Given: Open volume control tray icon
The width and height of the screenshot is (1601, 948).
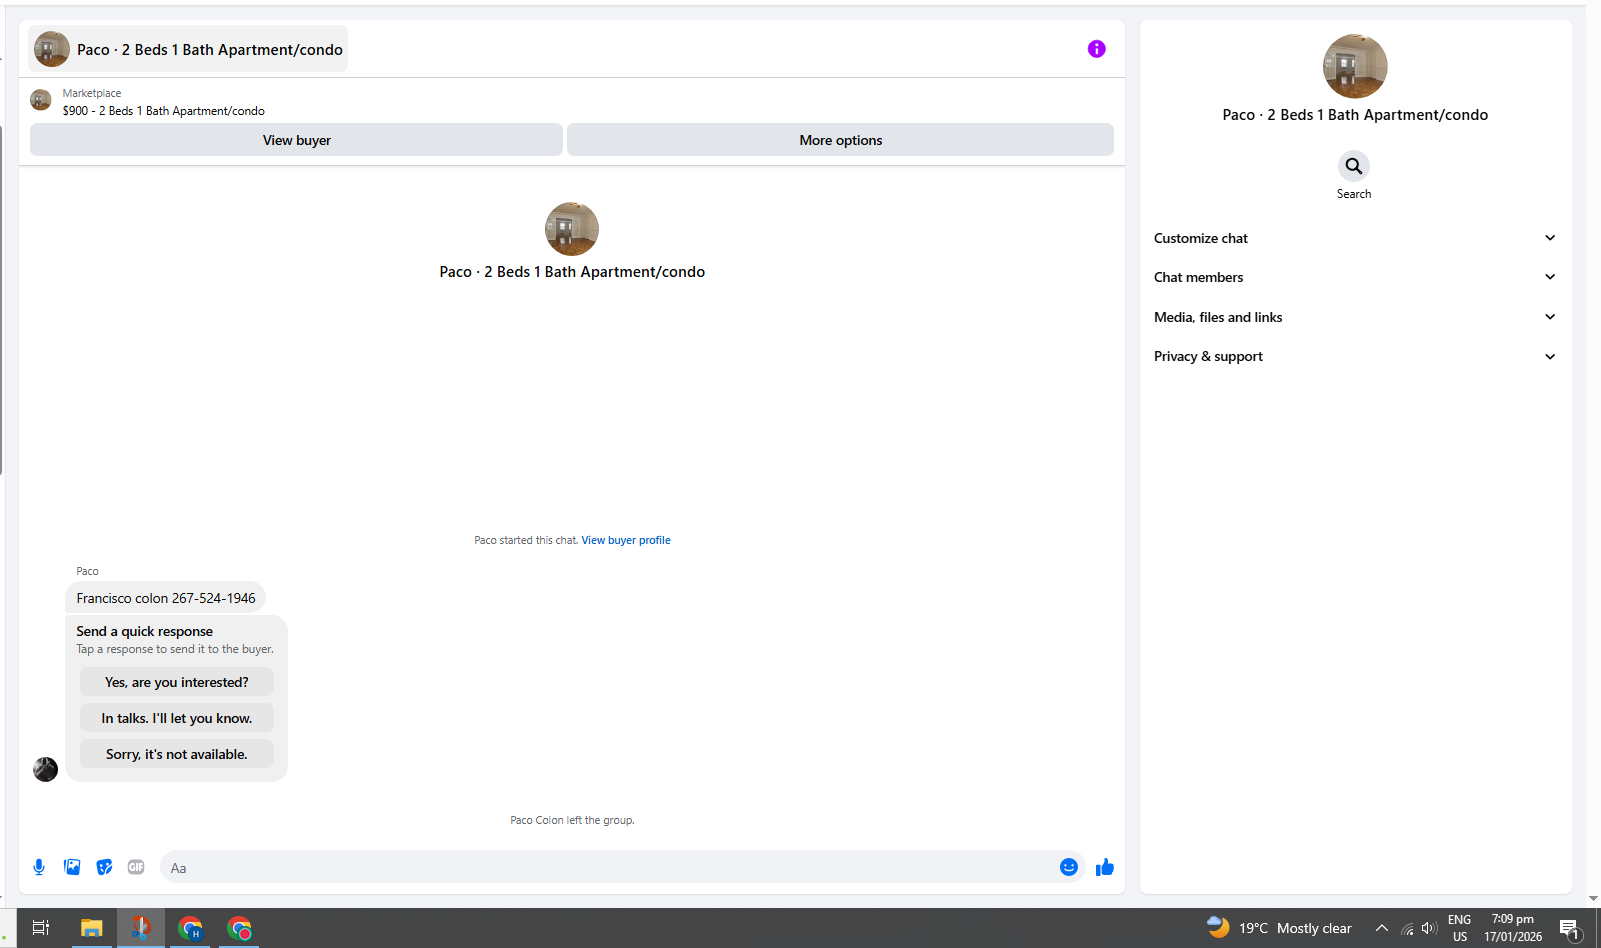Looking at the screenshot, I should coord(1429,928).
